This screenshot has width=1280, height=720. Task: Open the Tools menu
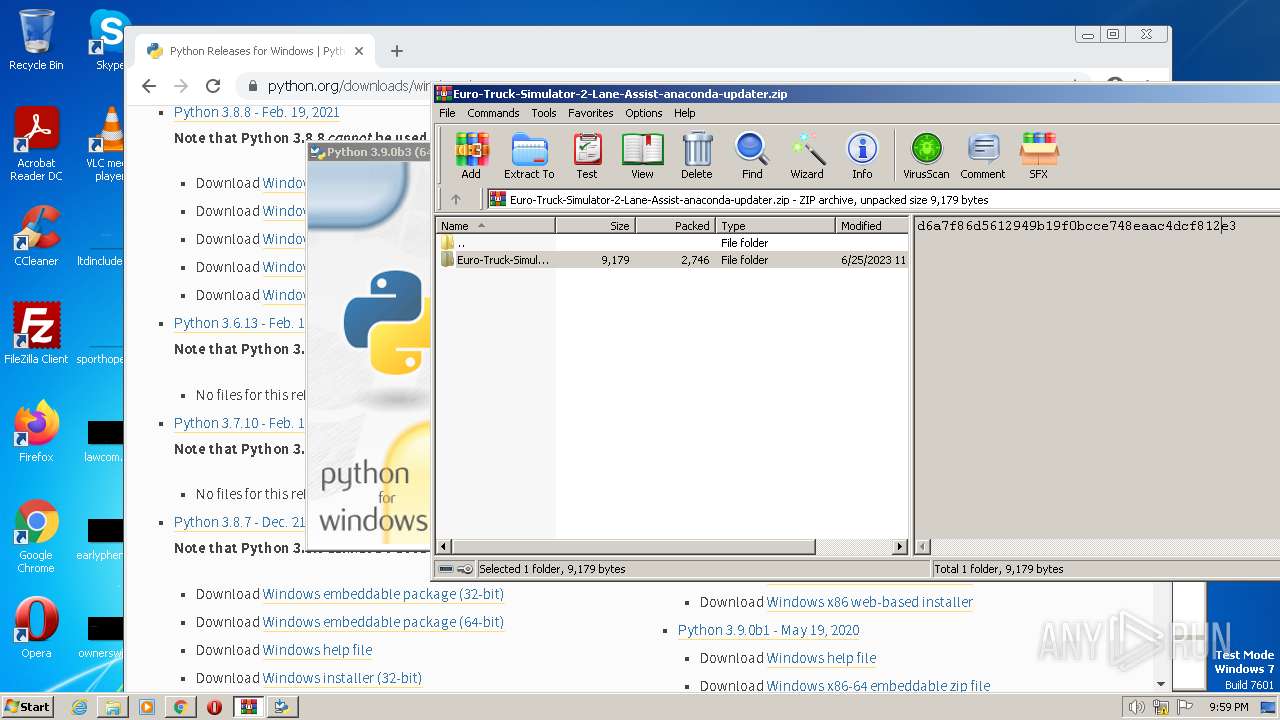[544, 113]
